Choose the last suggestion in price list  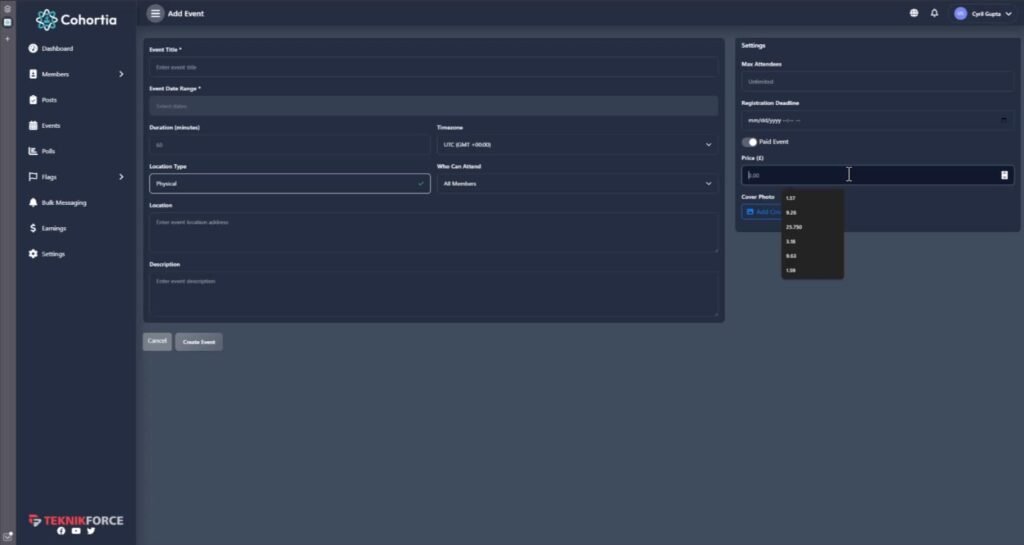(x=812, y=270)
